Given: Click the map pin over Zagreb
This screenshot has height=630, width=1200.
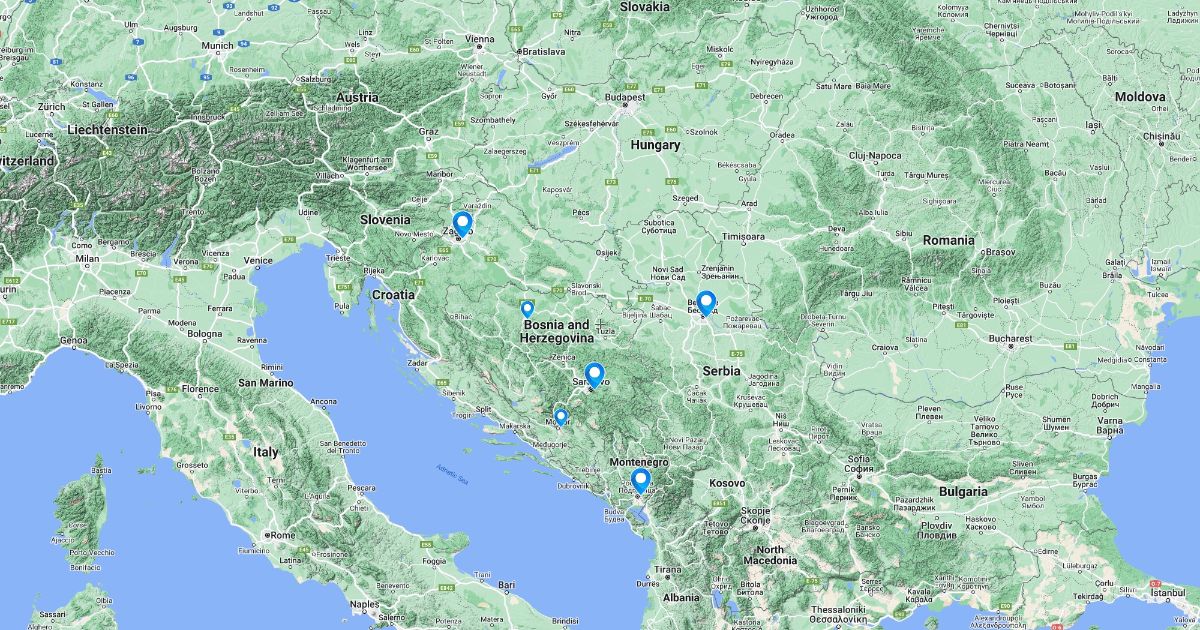Looking at the screenshot, I should (x=461, y=224).
